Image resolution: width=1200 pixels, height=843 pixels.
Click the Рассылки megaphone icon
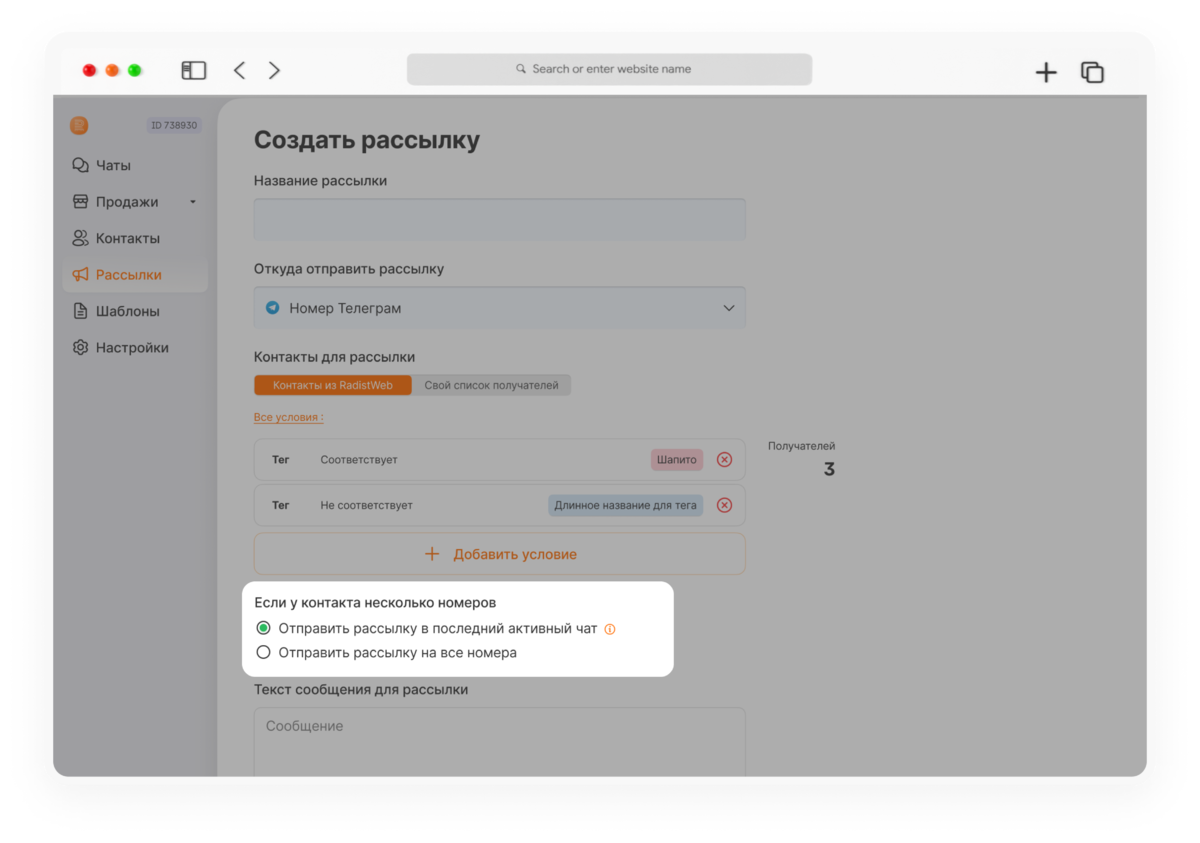(x=80, y=275)
